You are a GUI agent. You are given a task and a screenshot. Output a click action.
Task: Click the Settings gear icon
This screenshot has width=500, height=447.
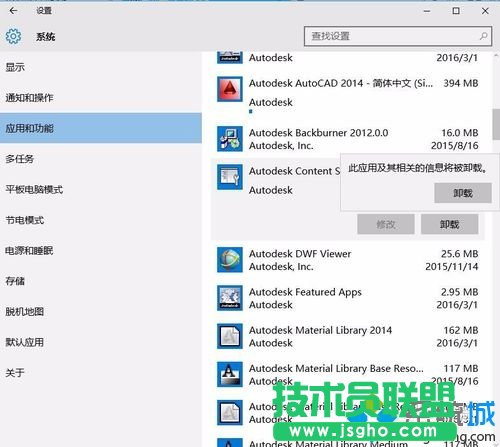tap(13, 36)
